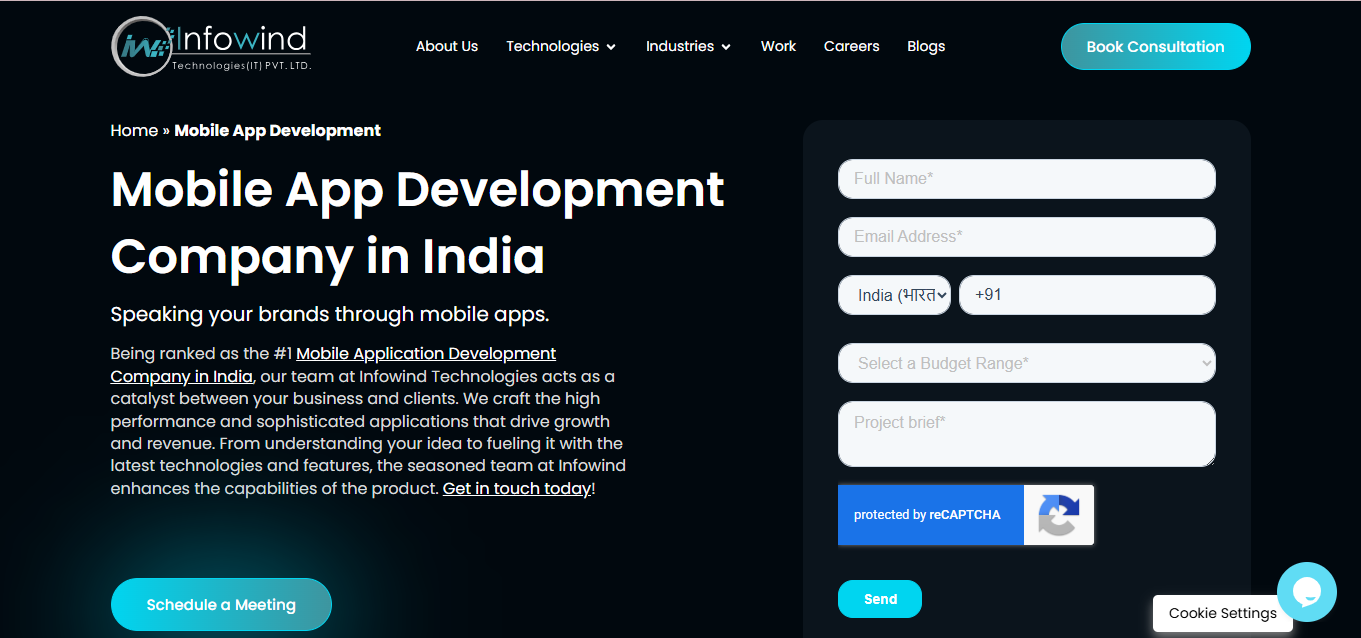Open the Work menu item
This screenshot has height=638, width=1361.
click(778, 46)
